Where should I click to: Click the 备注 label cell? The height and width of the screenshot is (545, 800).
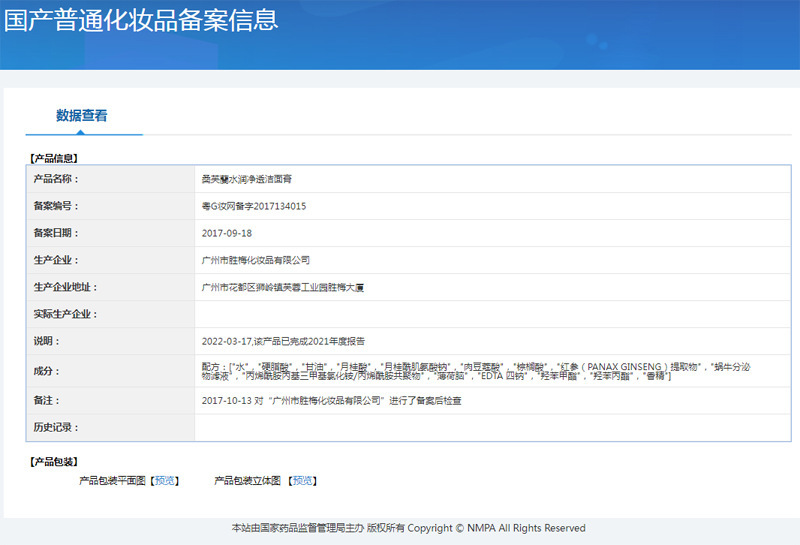[111, 401]
